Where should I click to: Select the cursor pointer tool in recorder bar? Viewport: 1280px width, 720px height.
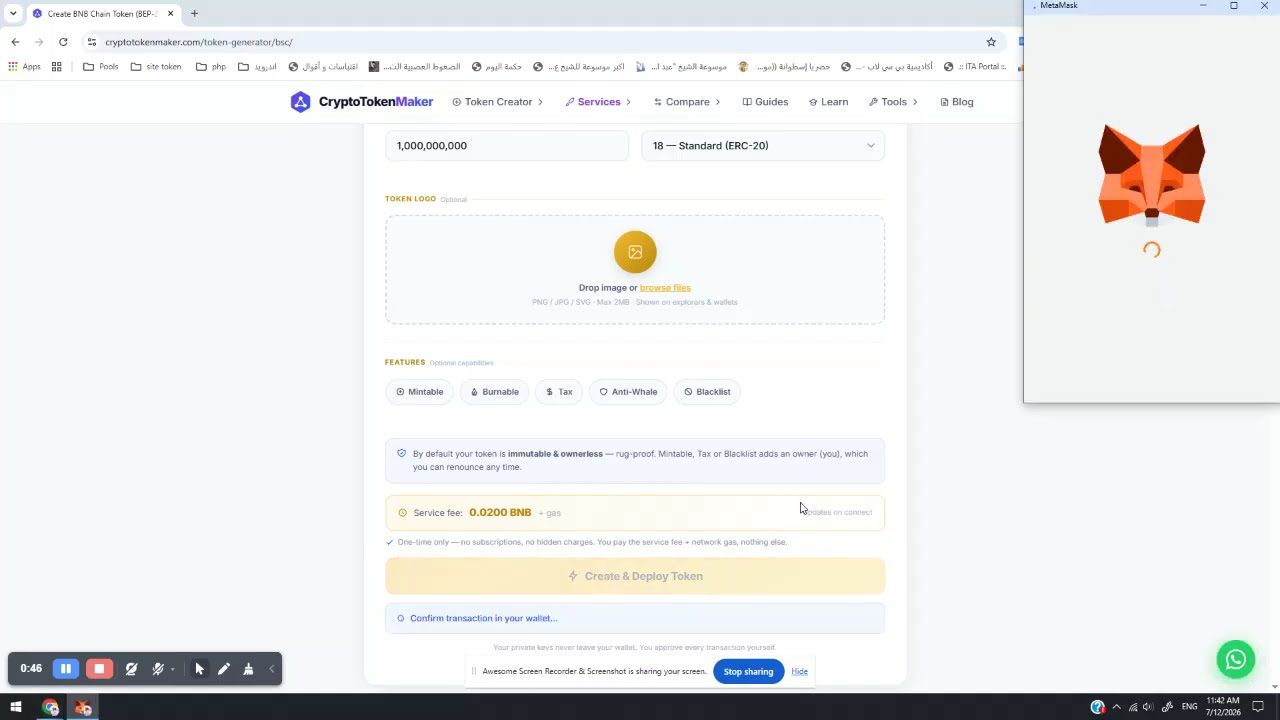199,669
